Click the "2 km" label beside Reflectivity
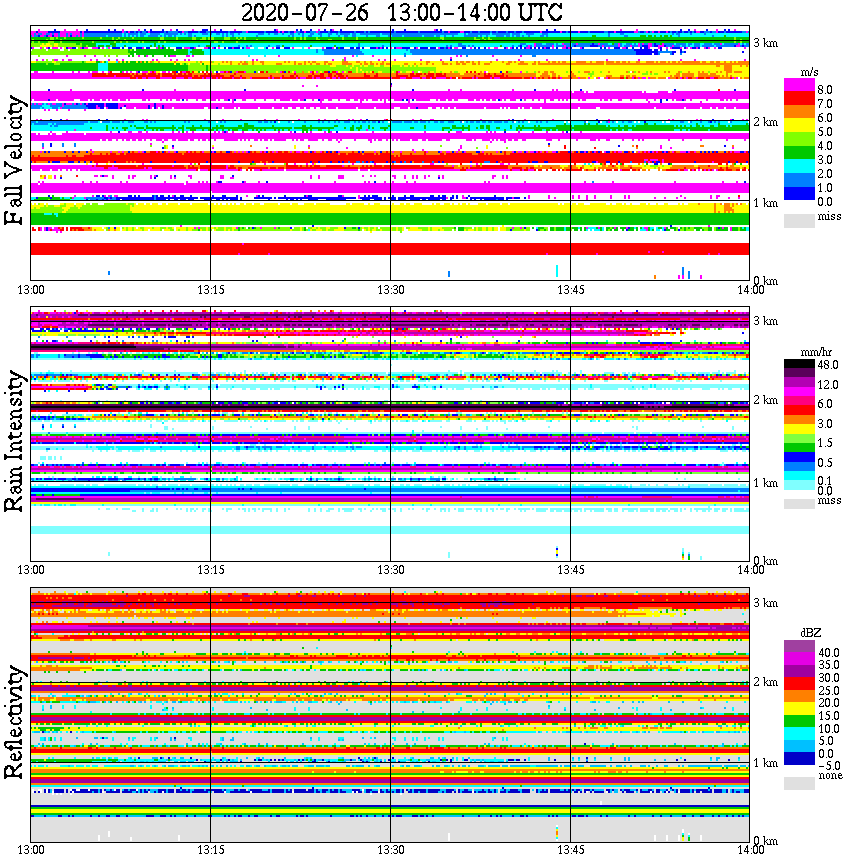The image size is (850, 868). [x=765, y=682]
